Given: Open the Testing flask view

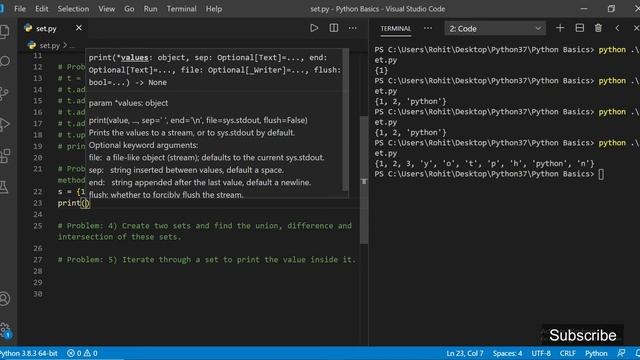Looking at the screenshot, I should (x=4, y=187).
